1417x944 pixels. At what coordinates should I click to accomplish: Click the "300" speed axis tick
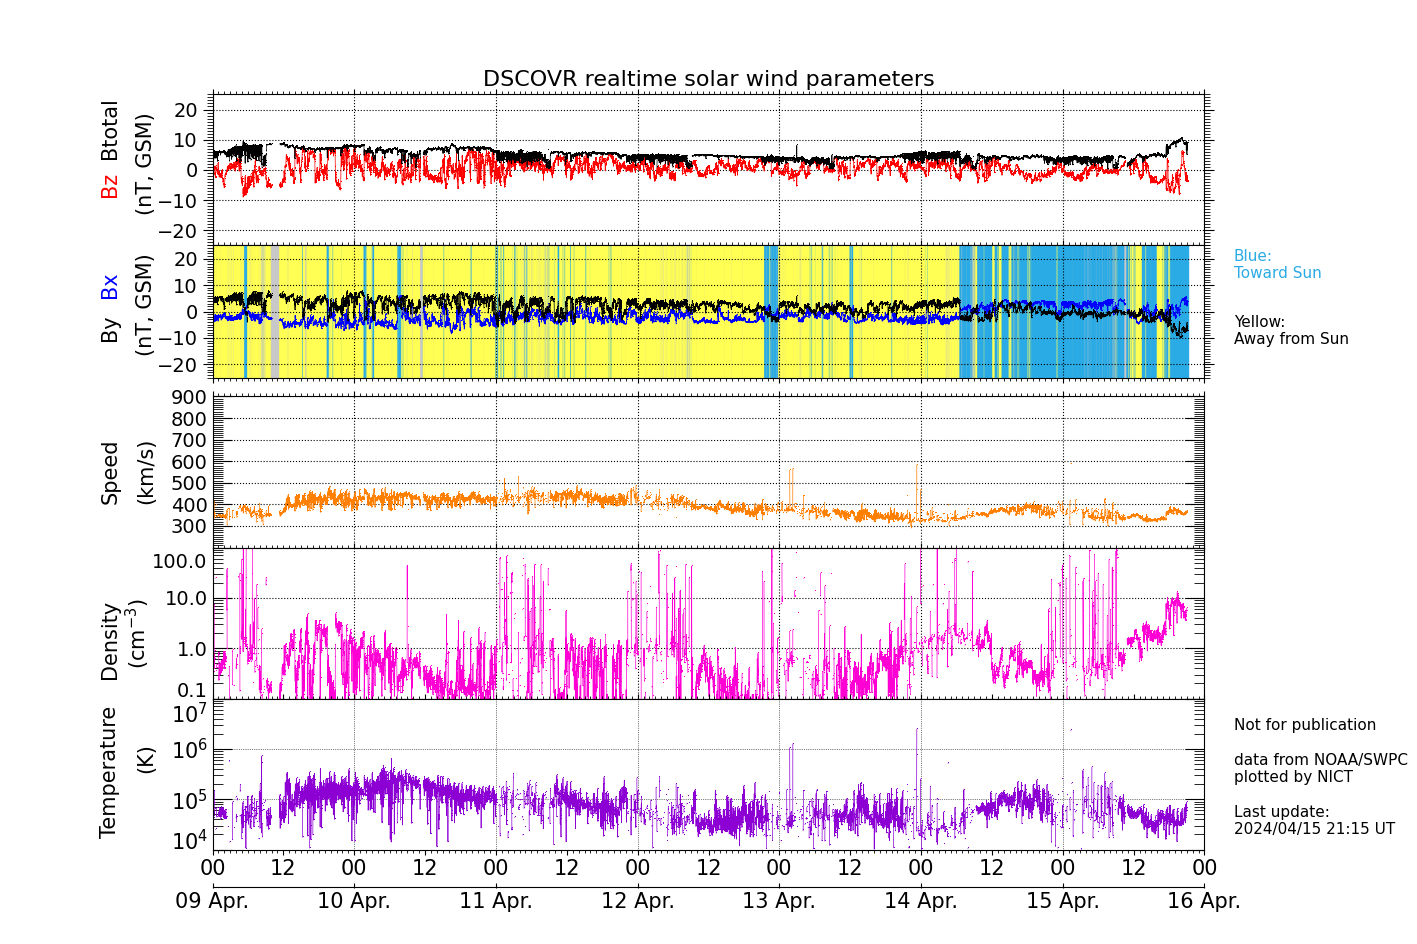tap(190, 527)
